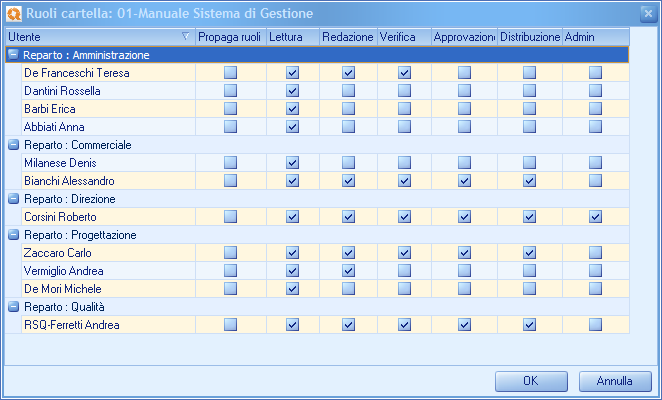This screenshot has height=400, width=662.
Task: Click the app icon in title bar
Action: click(x=13, y=13)
